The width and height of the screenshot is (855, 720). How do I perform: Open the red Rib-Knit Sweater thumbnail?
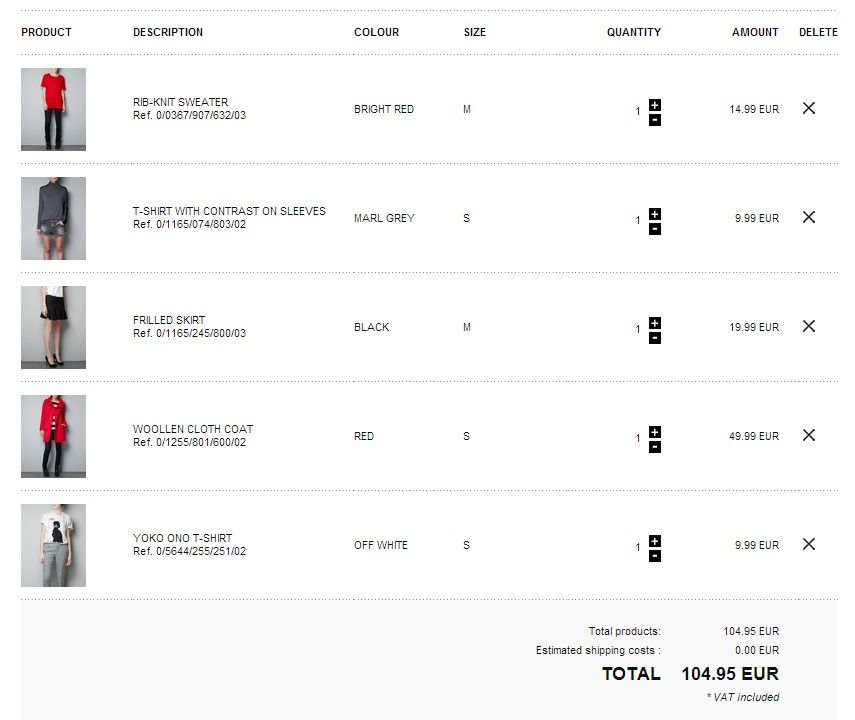pos(53,109)
